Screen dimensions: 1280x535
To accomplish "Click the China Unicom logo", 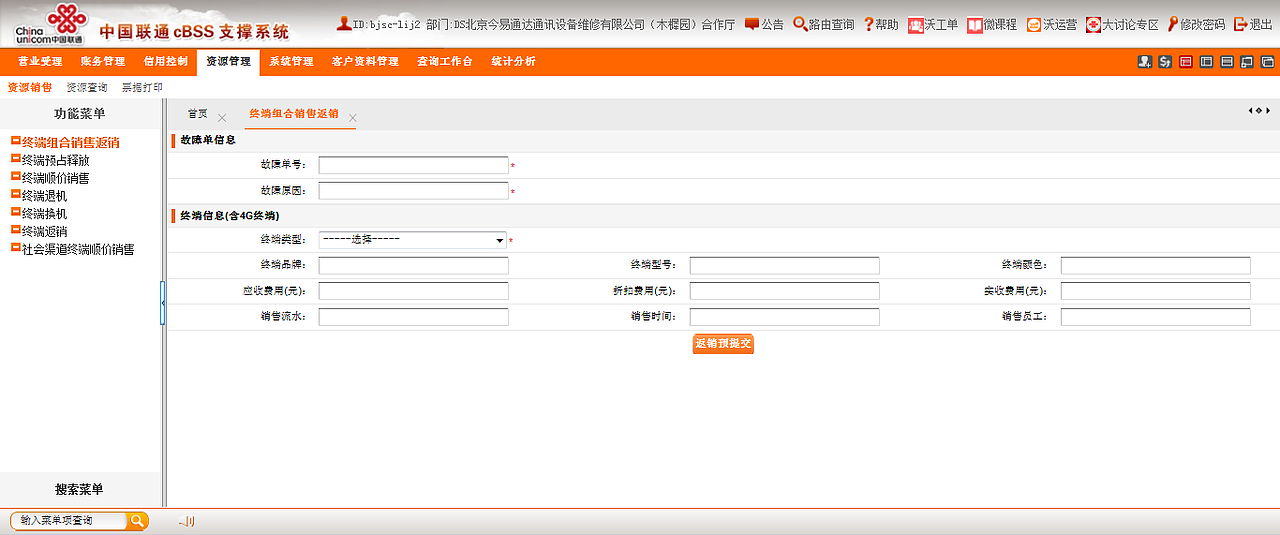I will pos(49,23).
